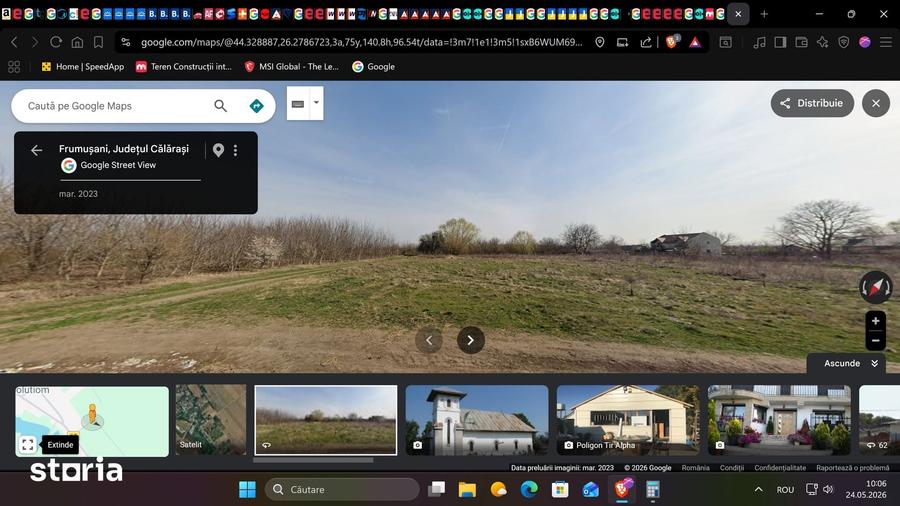Screen dimensions: 900x506
Task: Click the Street View compass
Action: click(876, 287)
